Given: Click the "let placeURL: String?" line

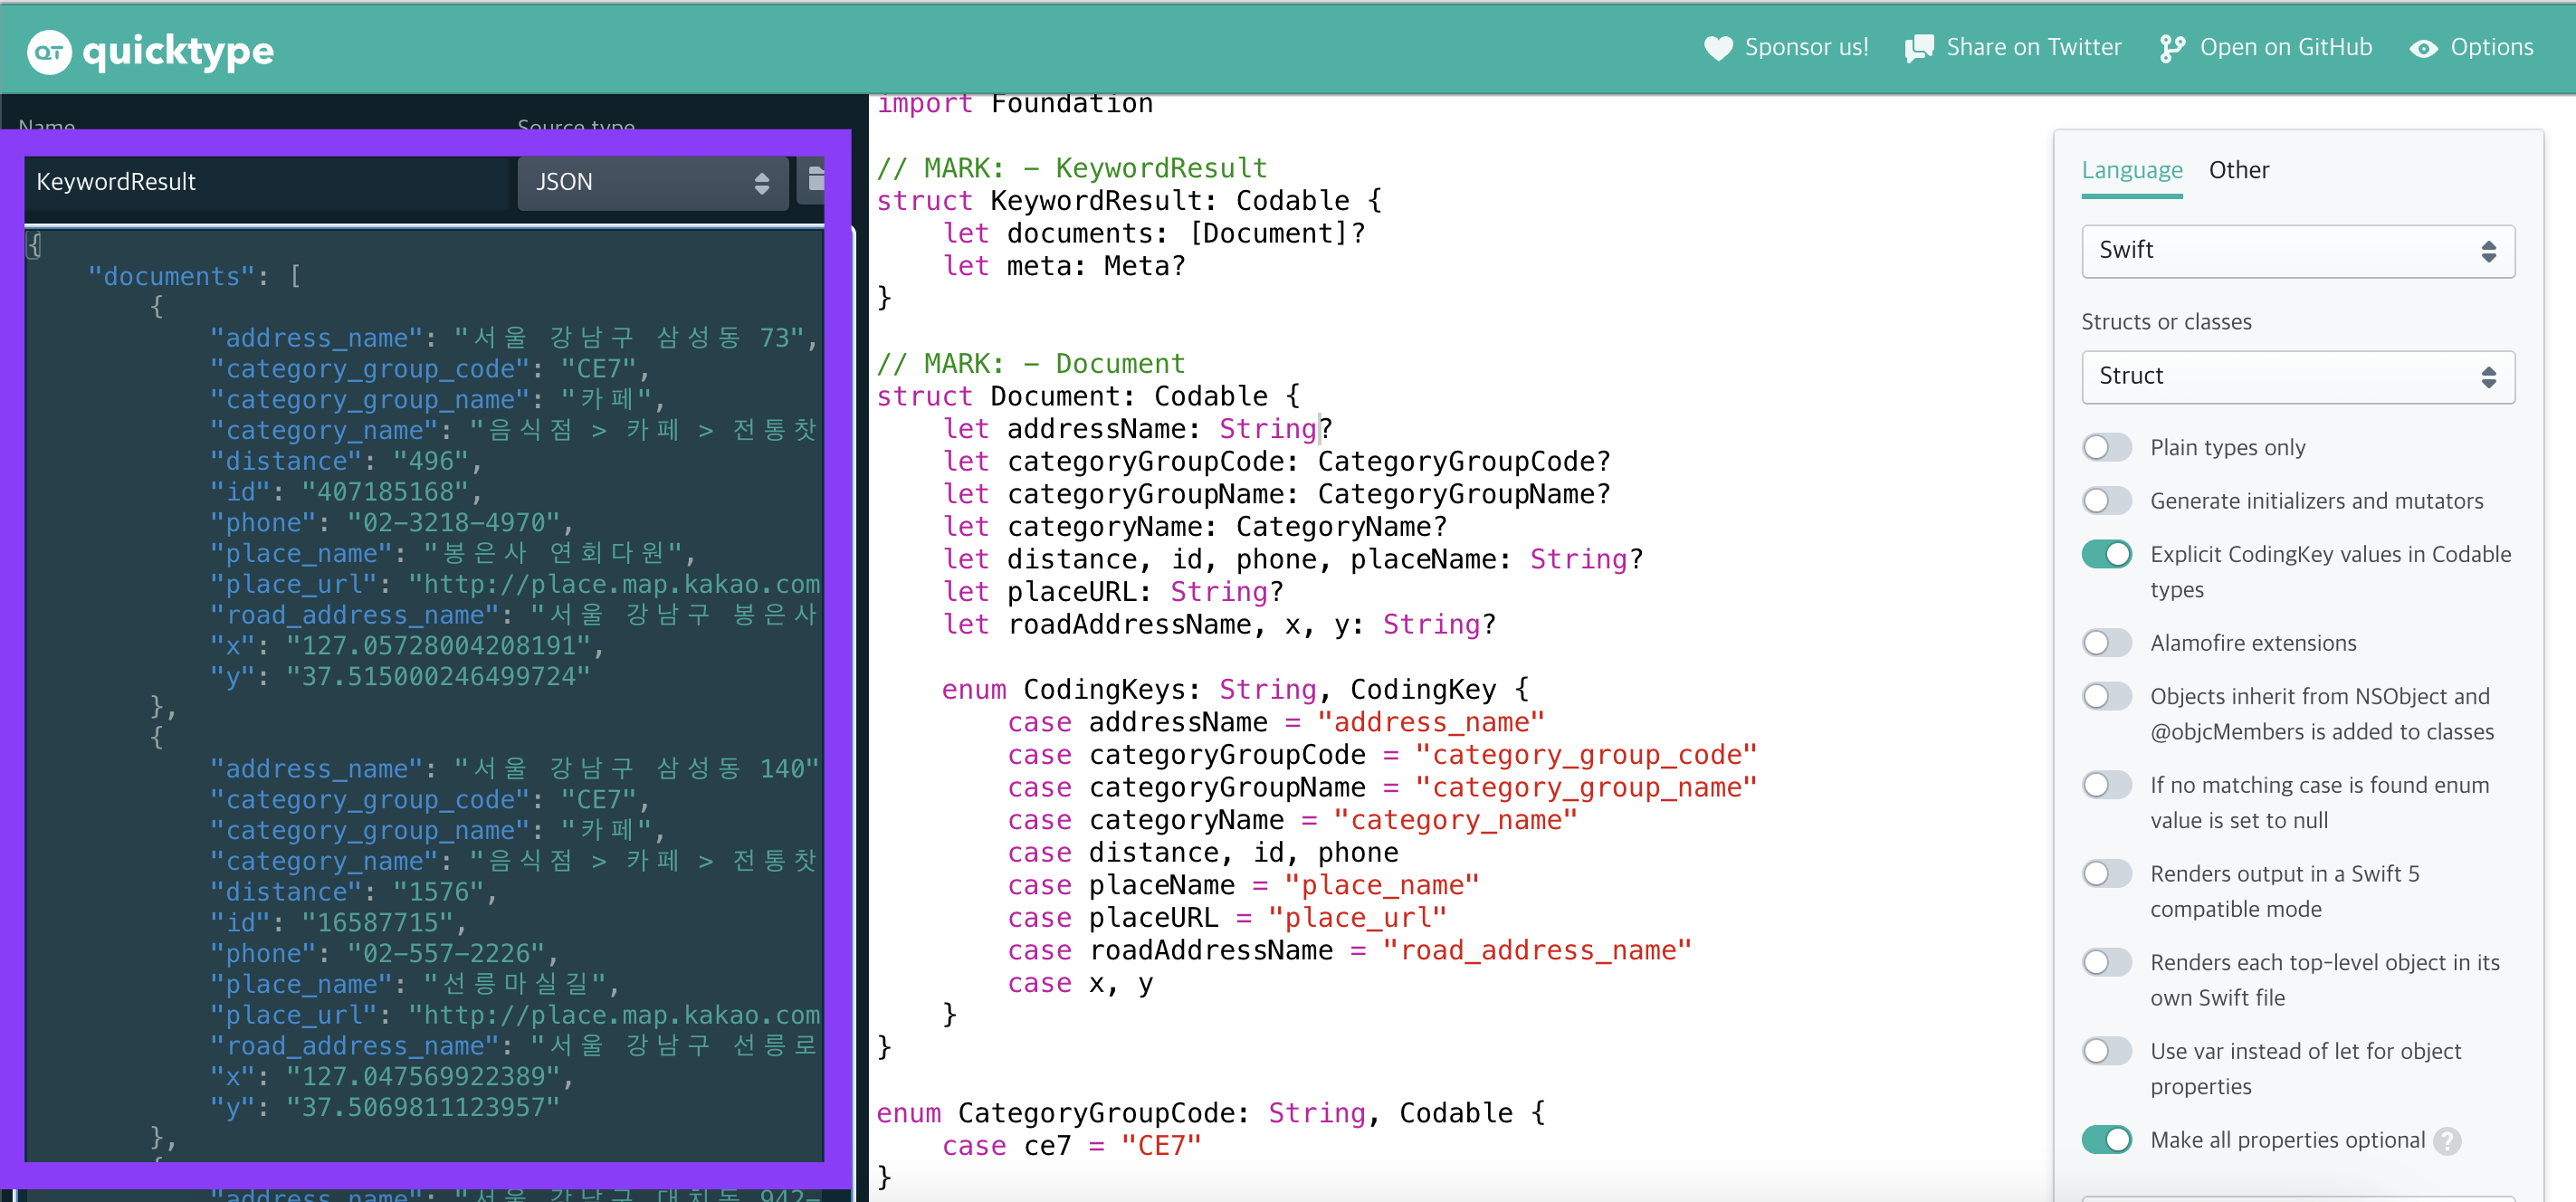Looking at the screenshot, I should click(1113, 592).
